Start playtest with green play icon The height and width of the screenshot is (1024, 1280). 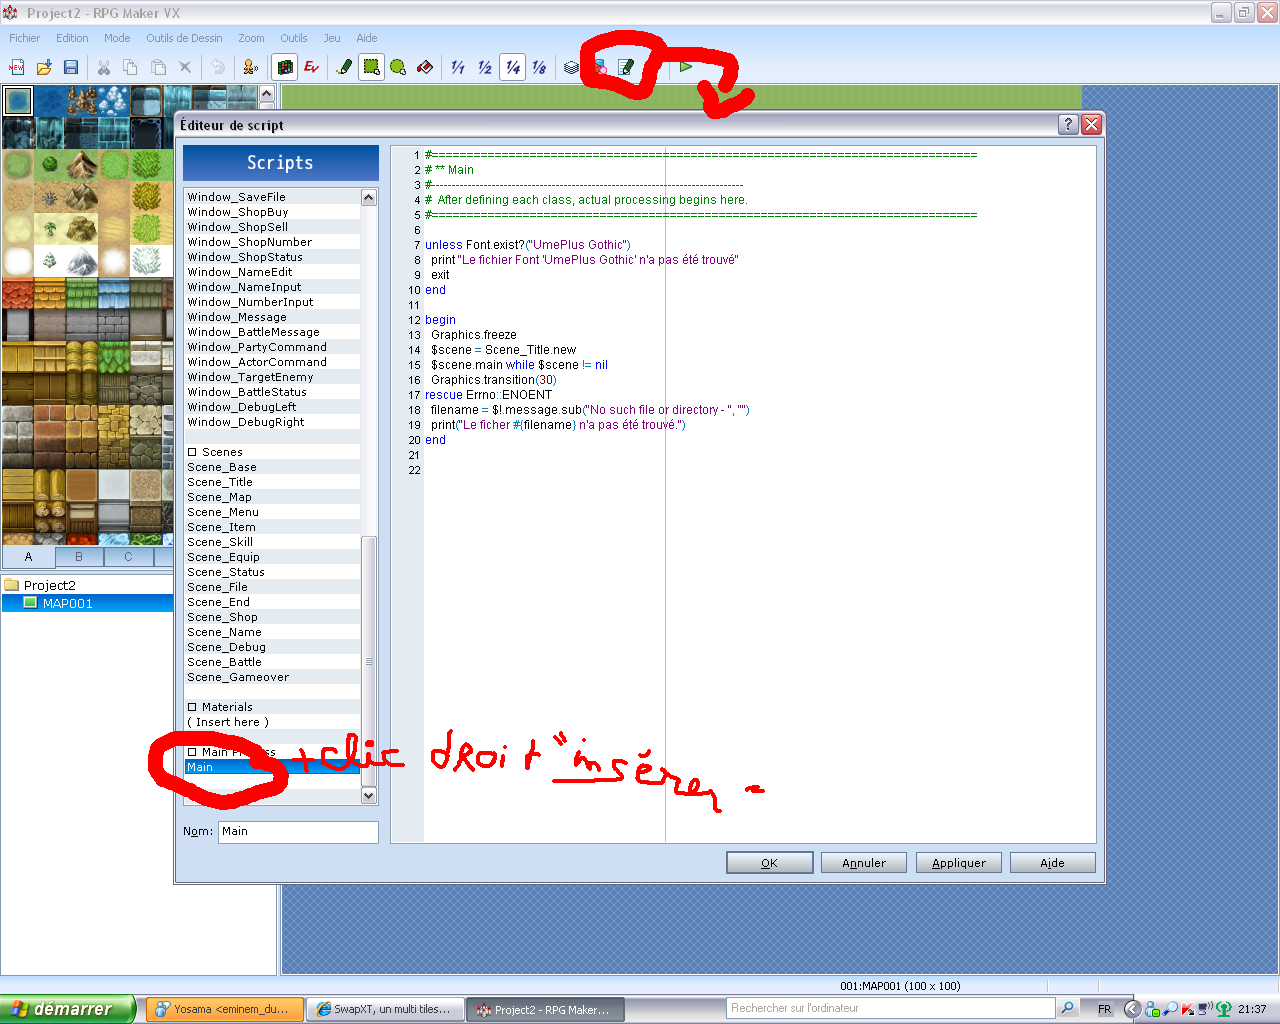pos(686,67)
